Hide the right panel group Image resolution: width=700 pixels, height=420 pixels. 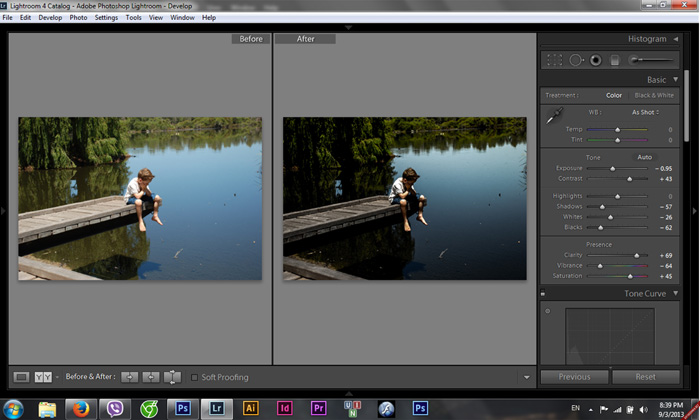coord(695,211)
